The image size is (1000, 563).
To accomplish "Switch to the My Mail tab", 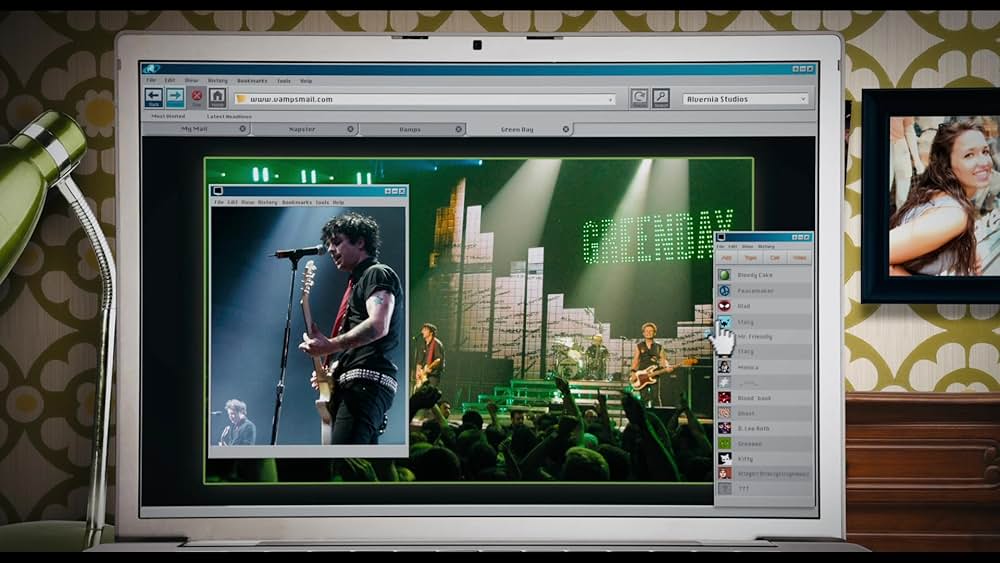I will click(193, 129).
